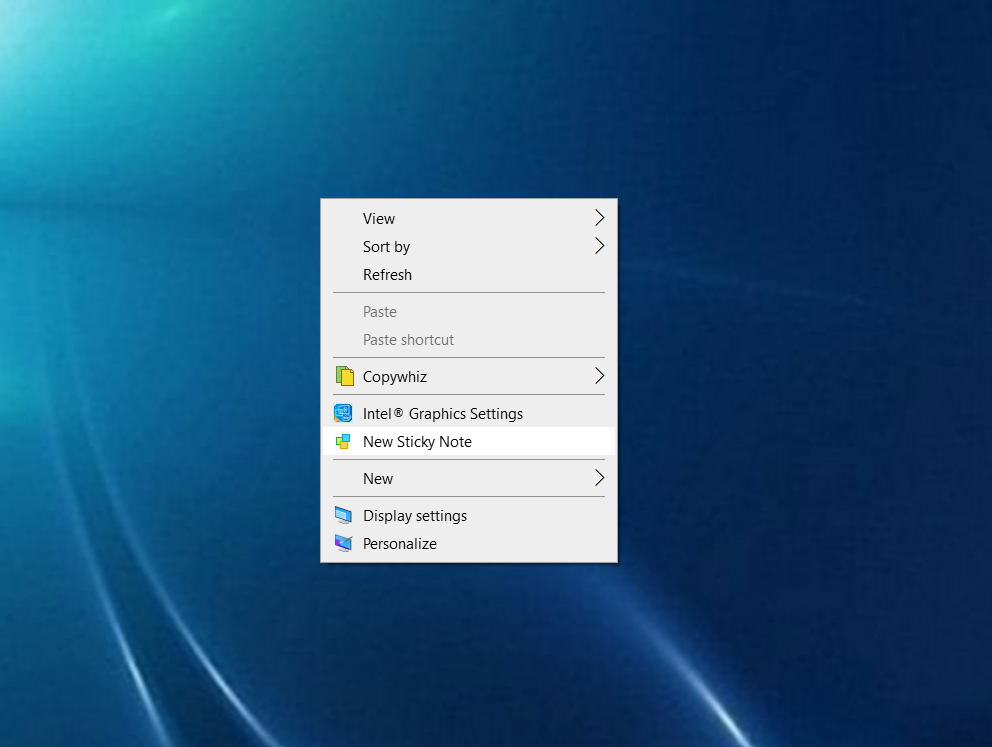Click the Display settings monitor icon

click(x=344, y=515)
